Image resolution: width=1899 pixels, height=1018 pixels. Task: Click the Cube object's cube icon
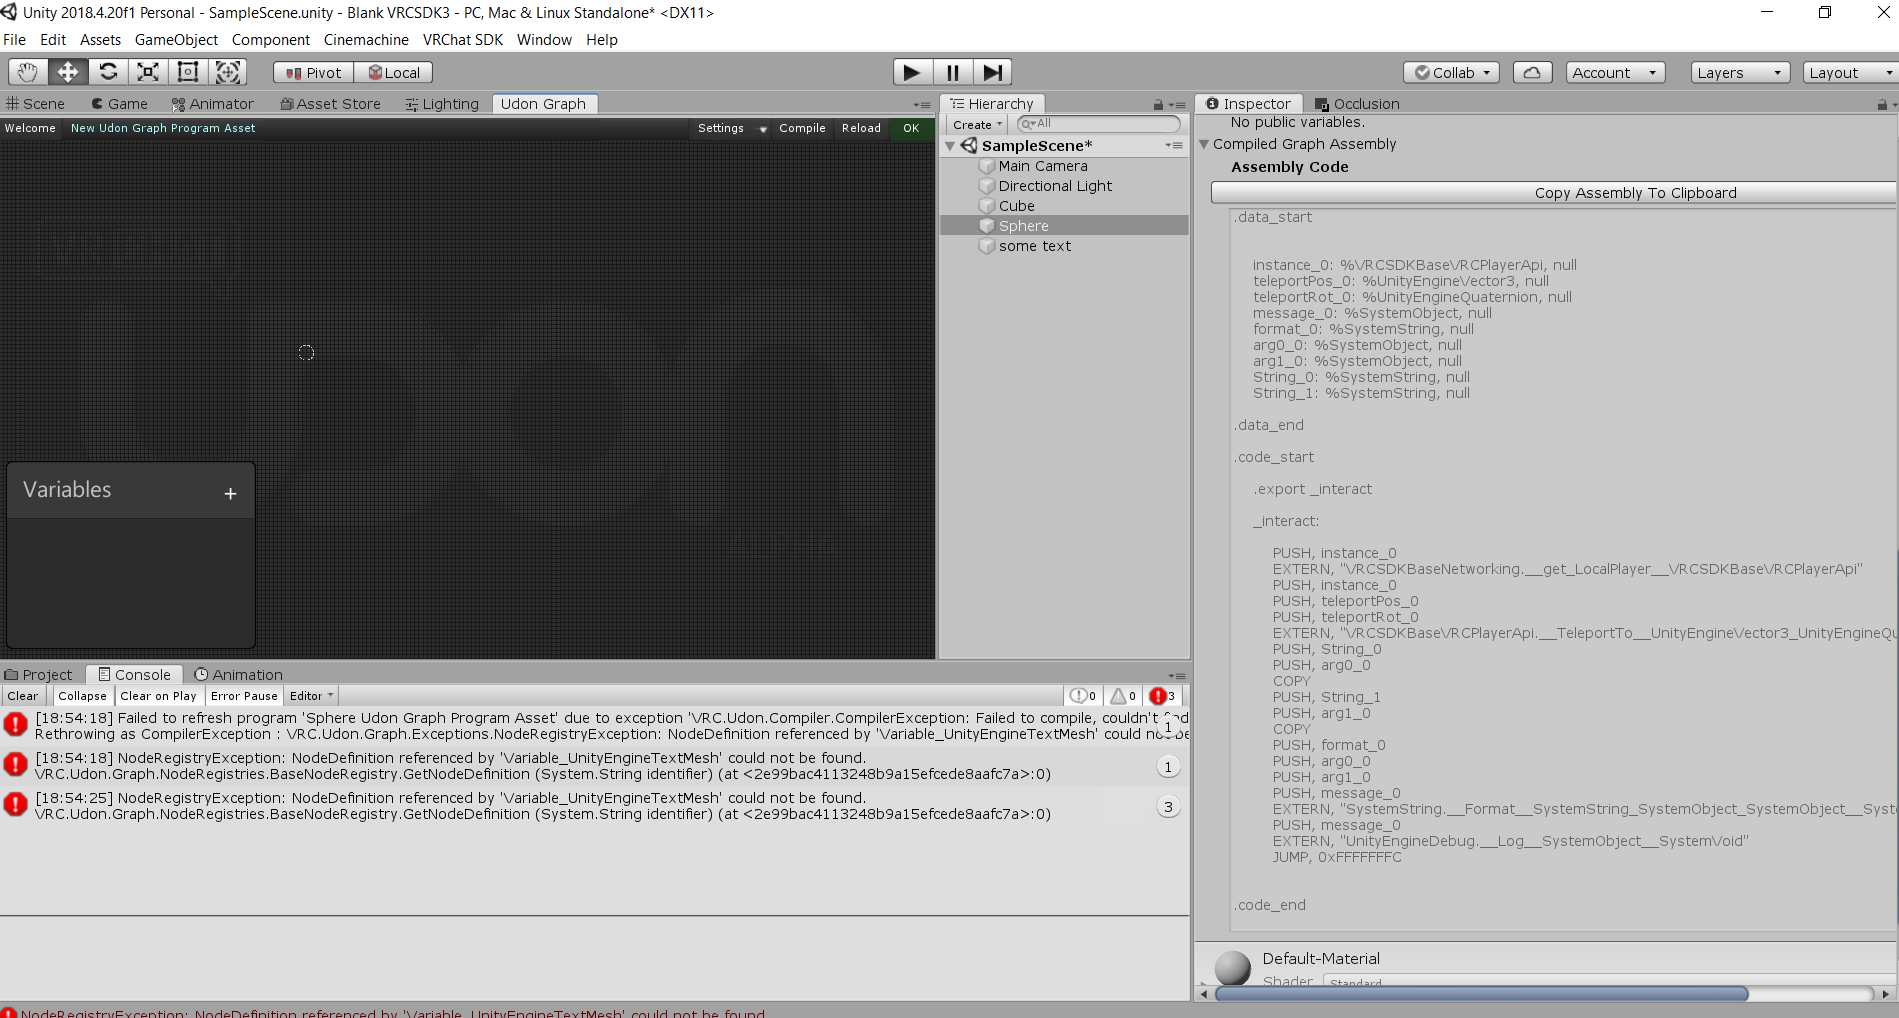[x=987, y=206]
